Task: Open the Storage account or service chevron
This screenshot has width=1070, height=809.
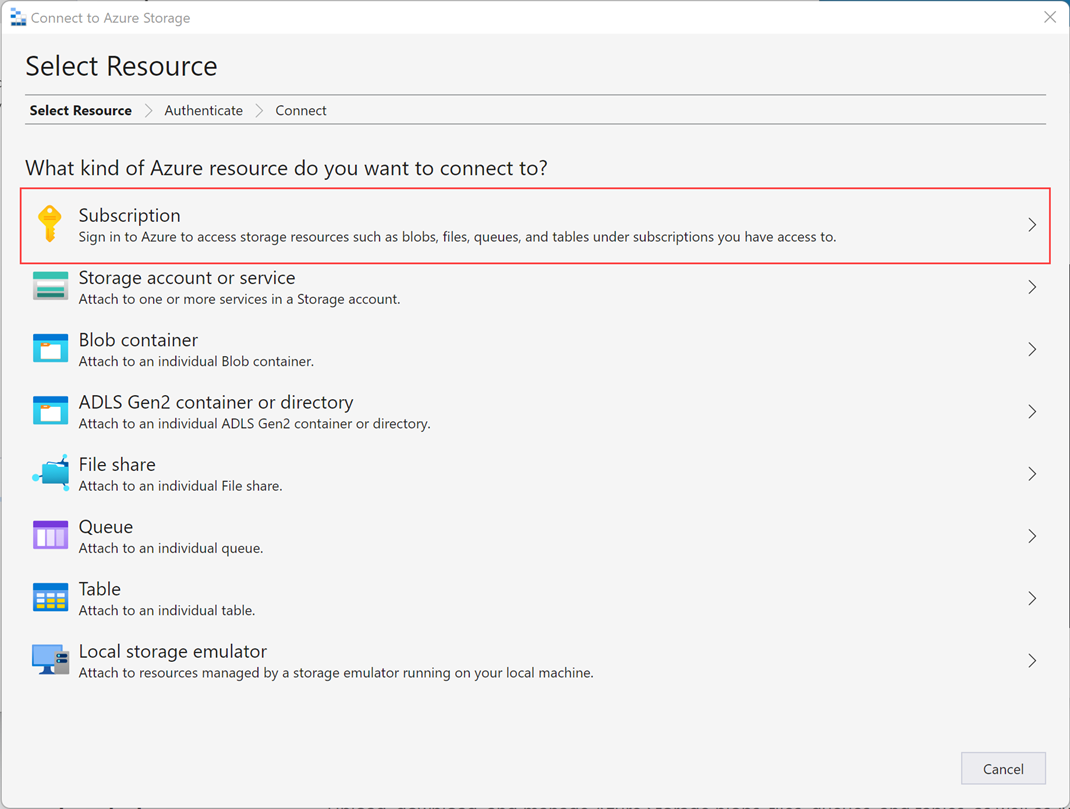Action: pyautogui.click(x=1032, y=286)
